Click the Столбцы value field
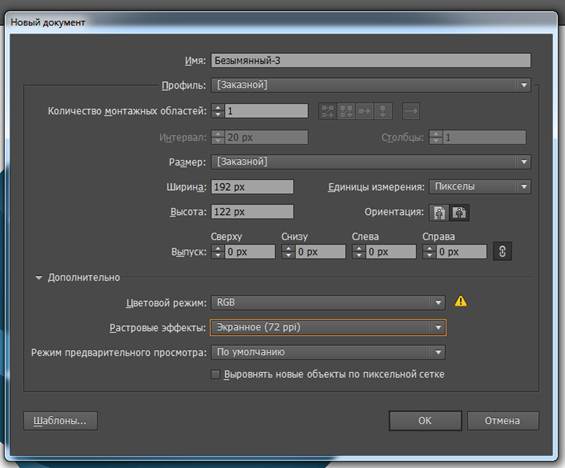The image size is (565, 468). [x=484, y=137]
